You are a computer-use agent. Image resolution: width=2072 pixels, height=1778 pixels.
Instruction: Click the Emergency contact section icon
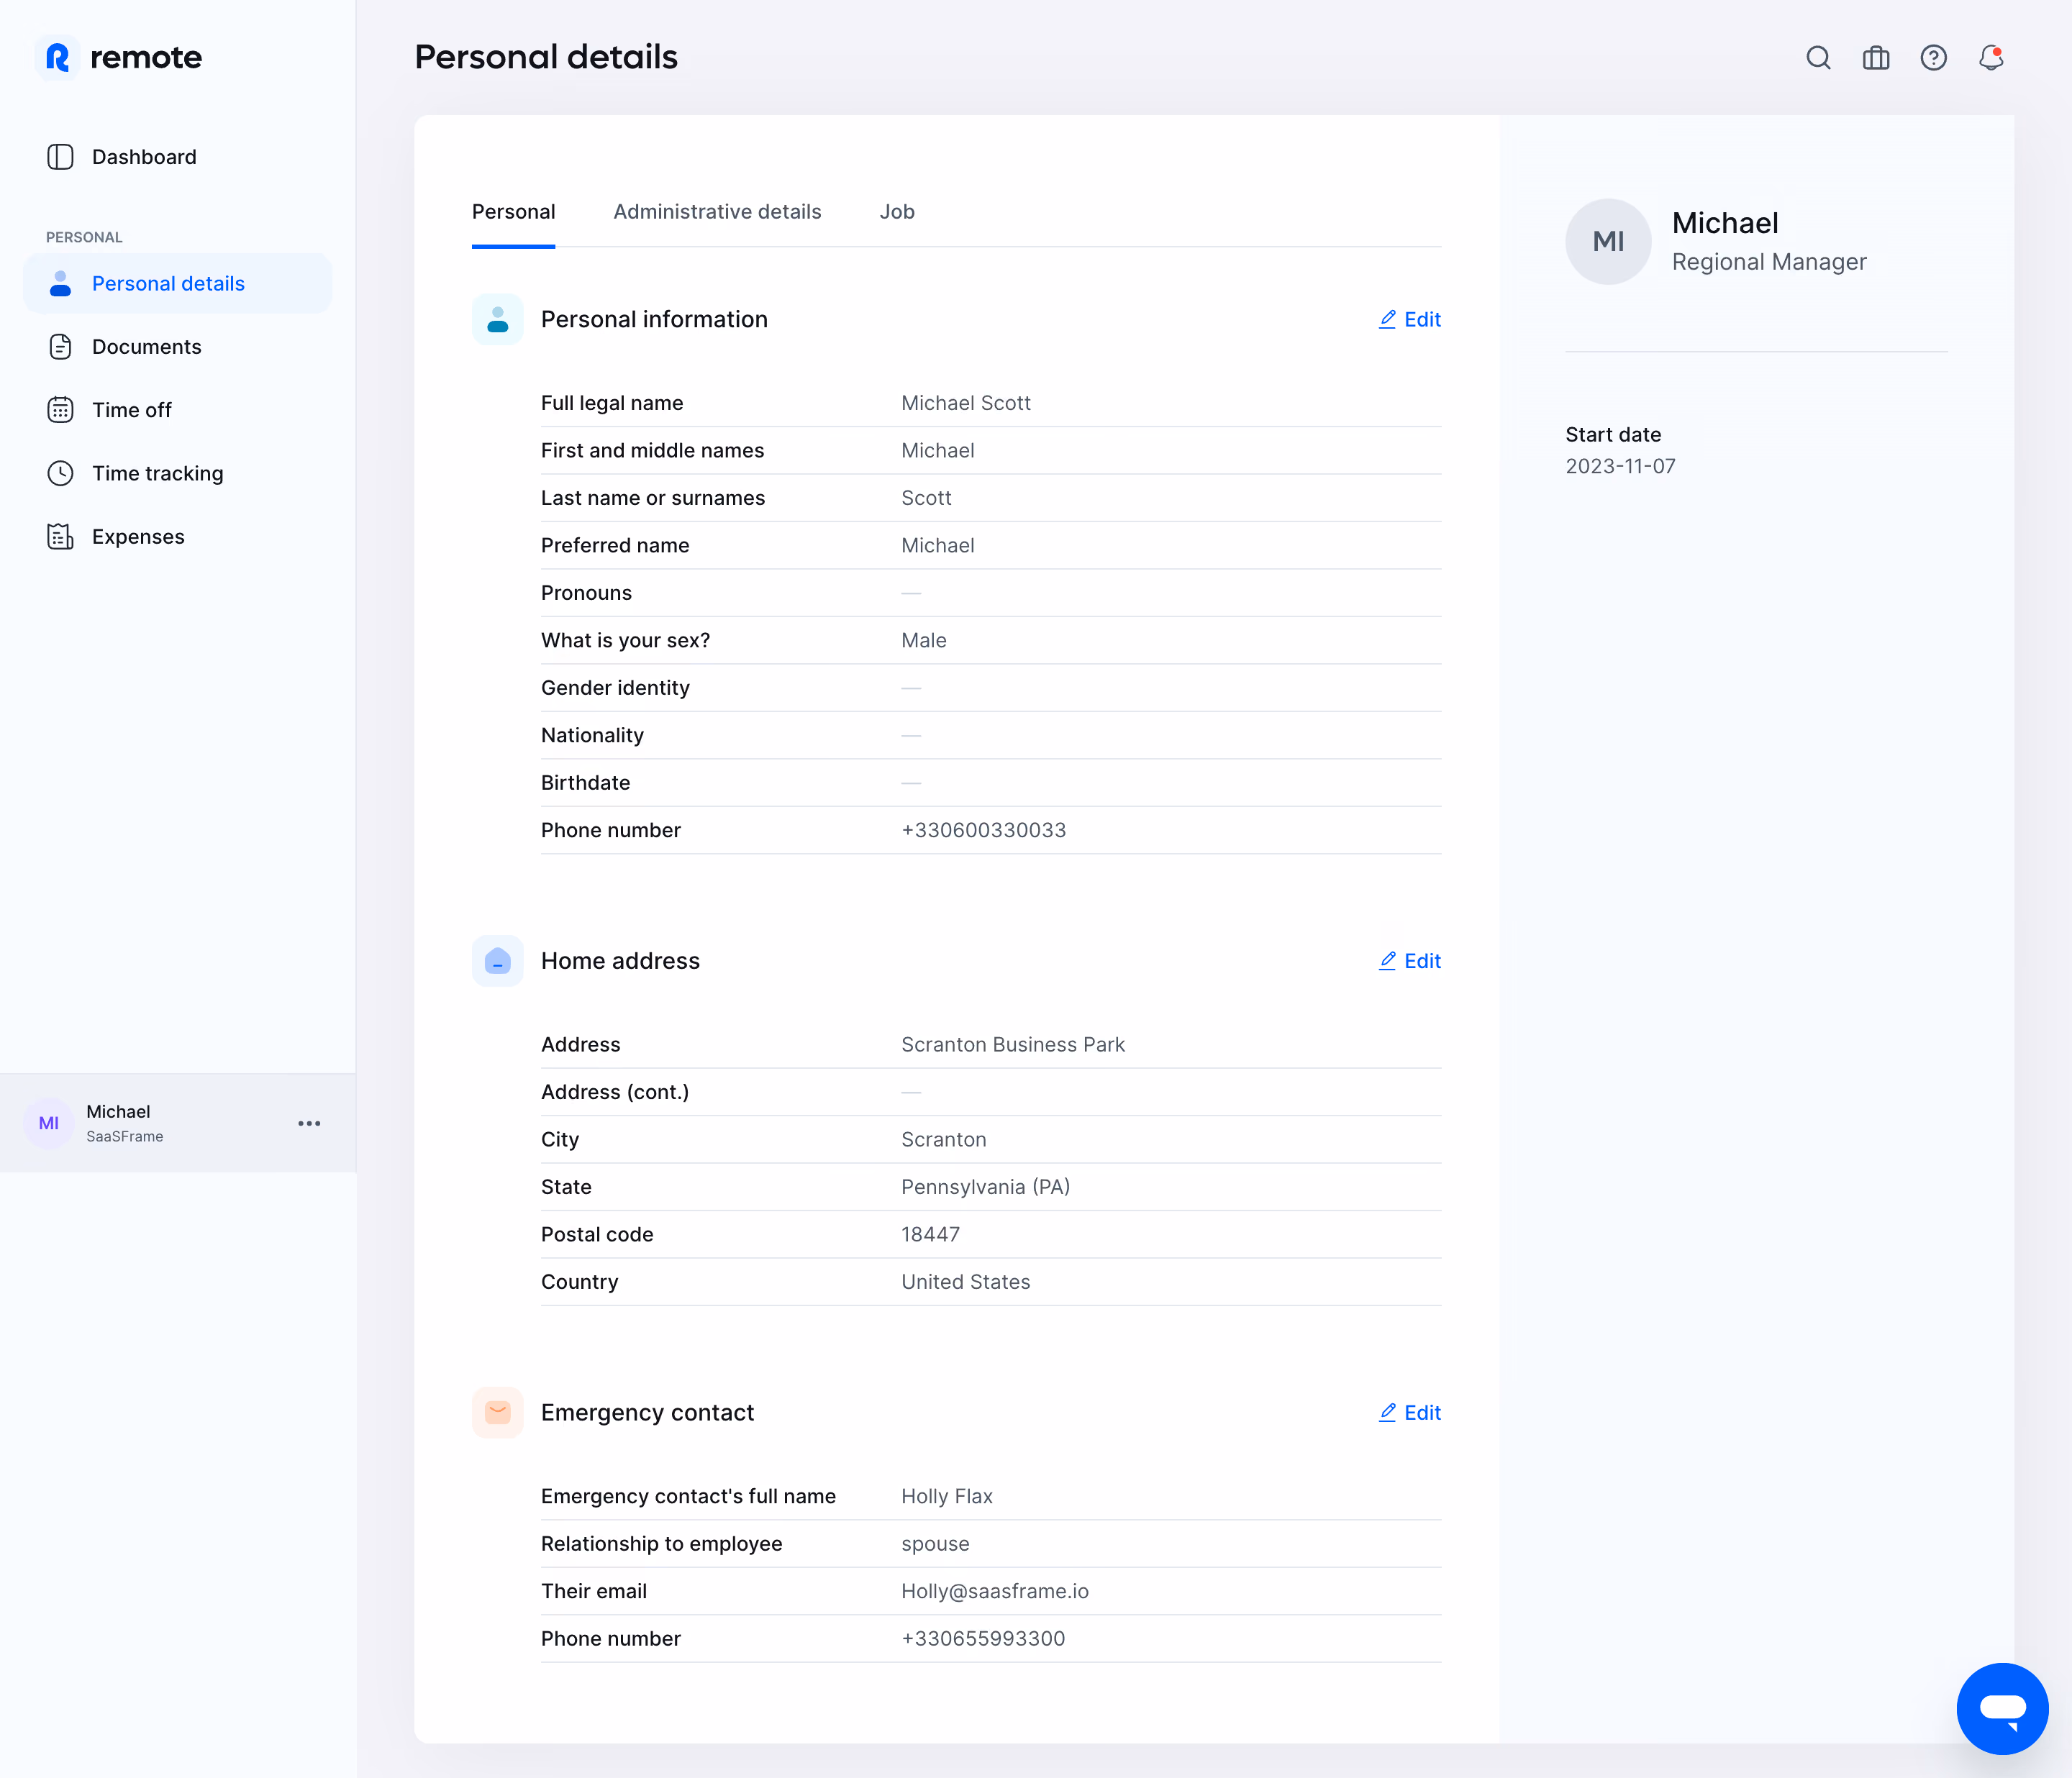pyautogui.click(x=497, y=1413)
